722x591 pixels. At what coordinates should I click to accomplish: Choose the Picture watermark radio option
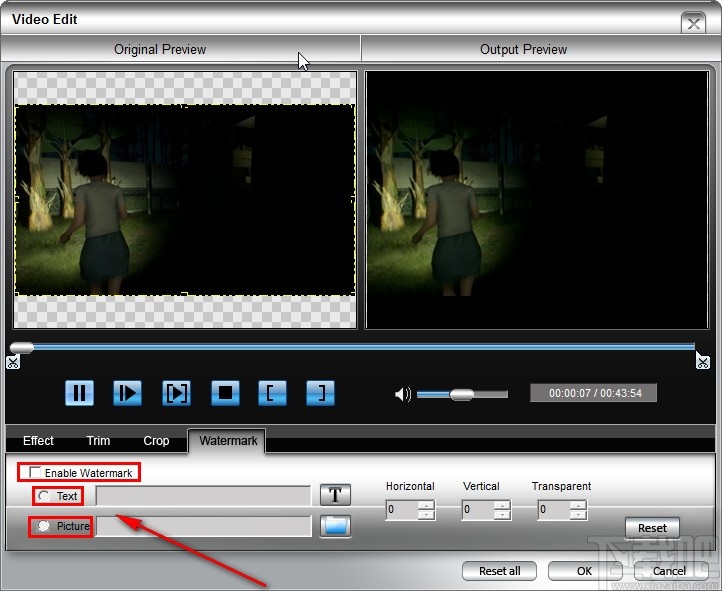coord(44,526)
